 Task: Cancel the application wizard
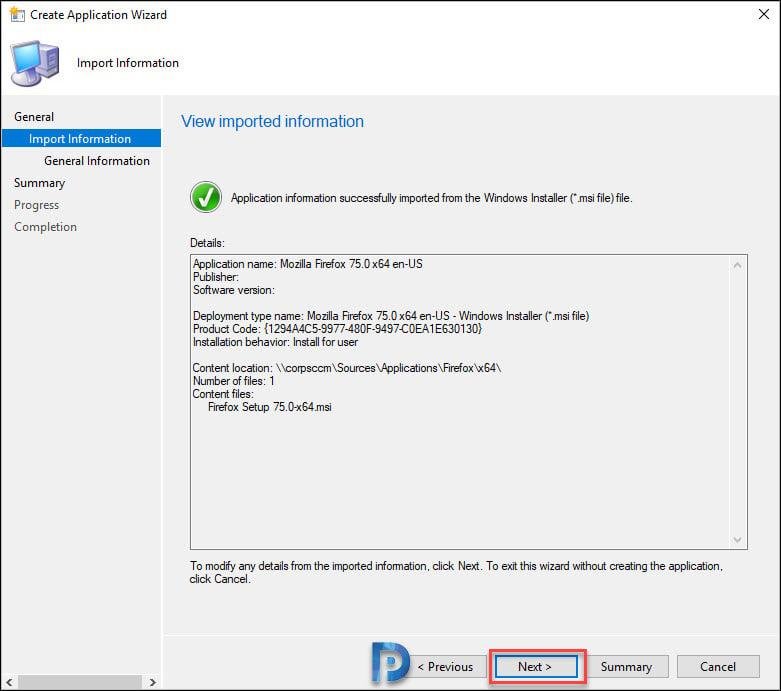pos(717,667)
